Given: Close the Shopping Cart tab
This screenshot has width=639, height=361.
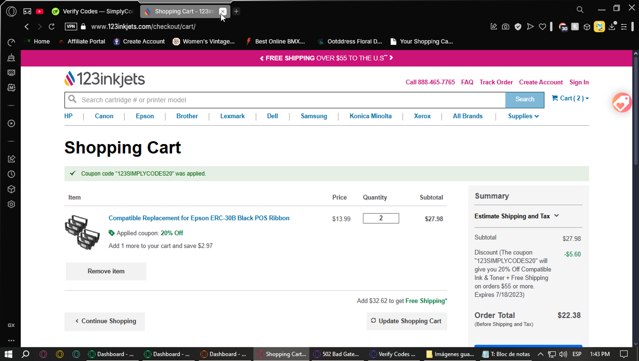Looking at the screenshot, I should (x=223, y=11).
